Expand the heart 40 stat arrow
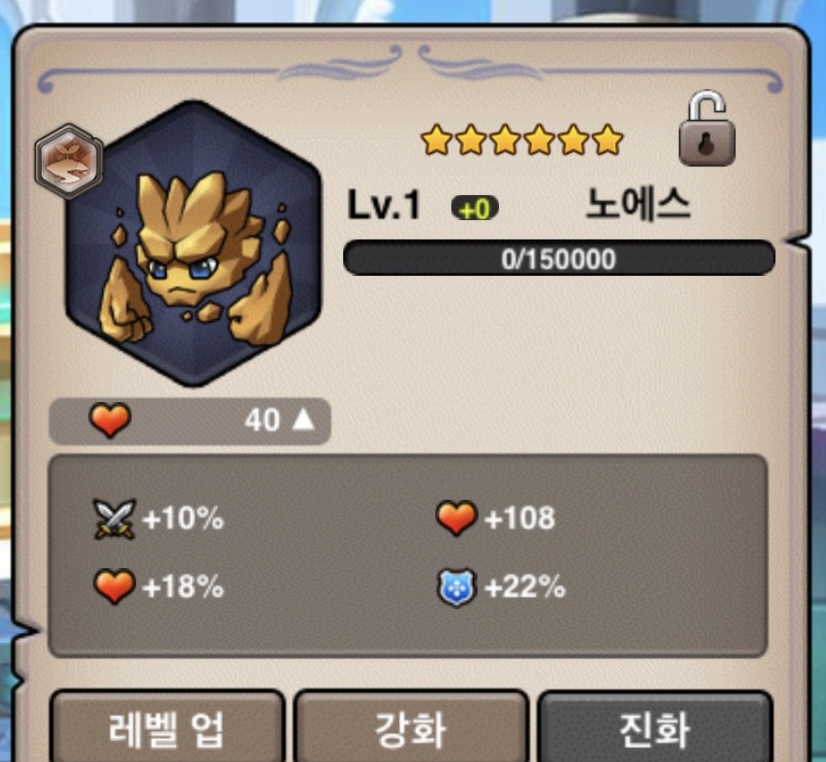The width and height of the screenshot is (826, 762). 303,420
